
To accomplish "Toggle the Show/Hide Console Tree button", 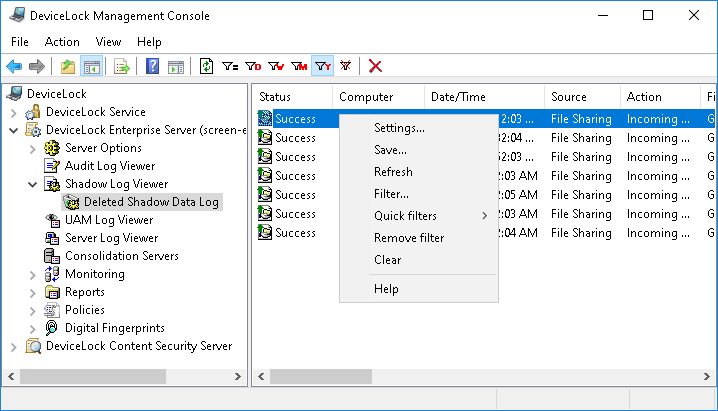I will [x=91, y=66].
